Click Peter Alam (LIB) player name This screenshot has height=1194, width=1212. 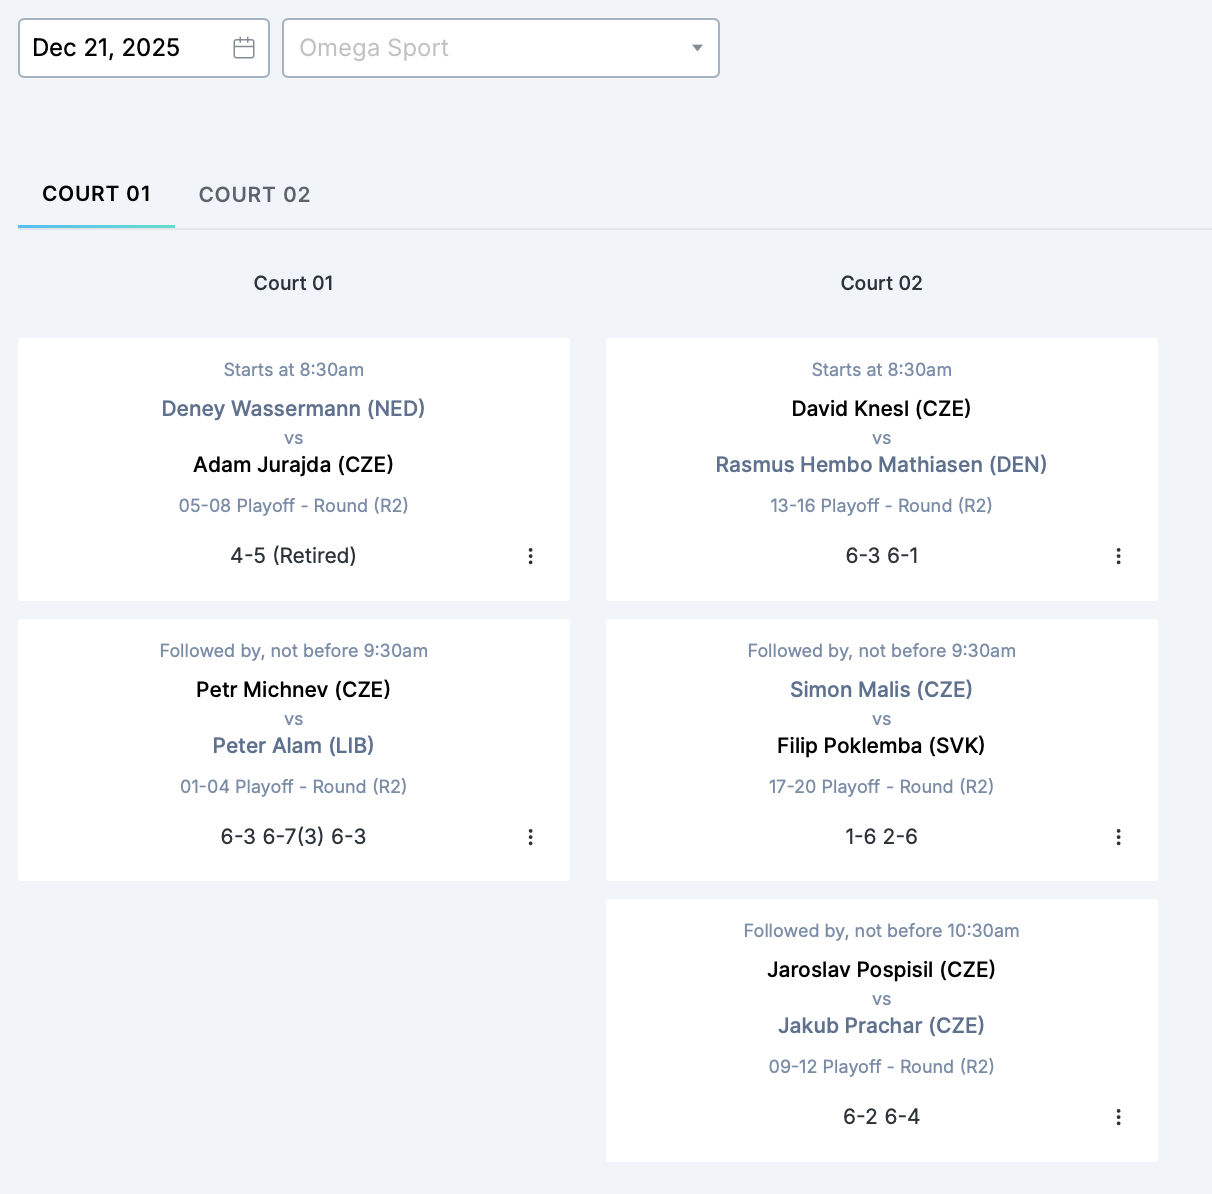(293, 745)
